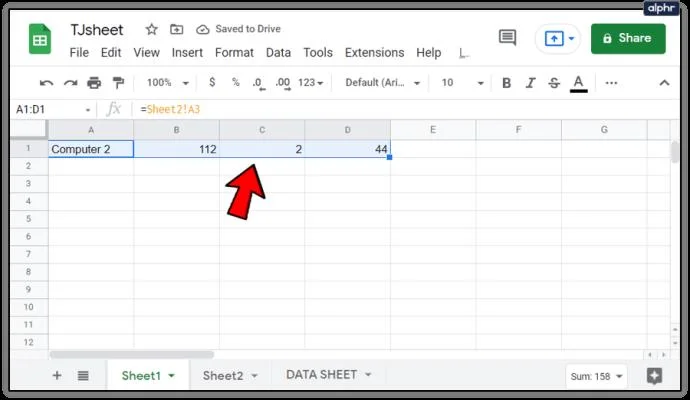Open the Google Sheets home icon
Viewport: 690px width, 400px height.
(x=40, y=40)
